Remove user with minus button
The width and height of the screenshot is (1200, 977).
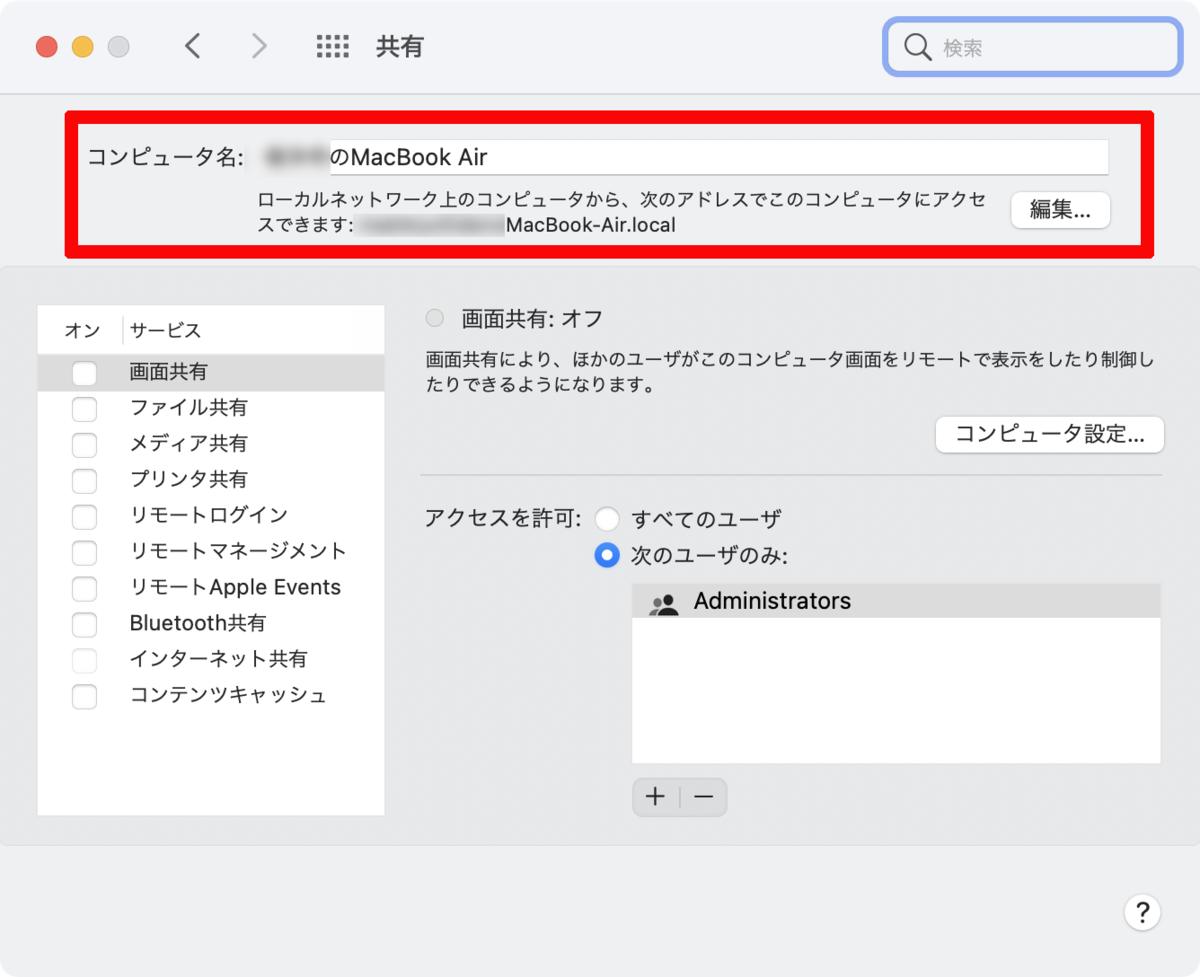pyautogui.click(x=704, y=797)
